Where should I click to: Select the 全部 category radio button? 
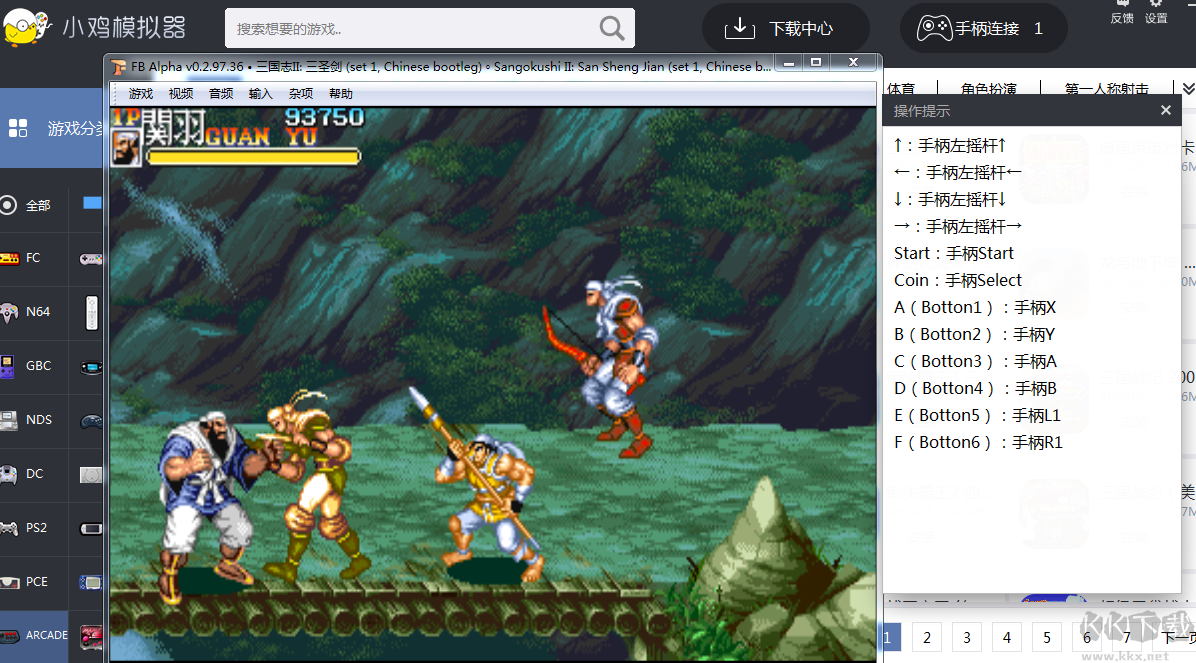(x=8, y=204)
